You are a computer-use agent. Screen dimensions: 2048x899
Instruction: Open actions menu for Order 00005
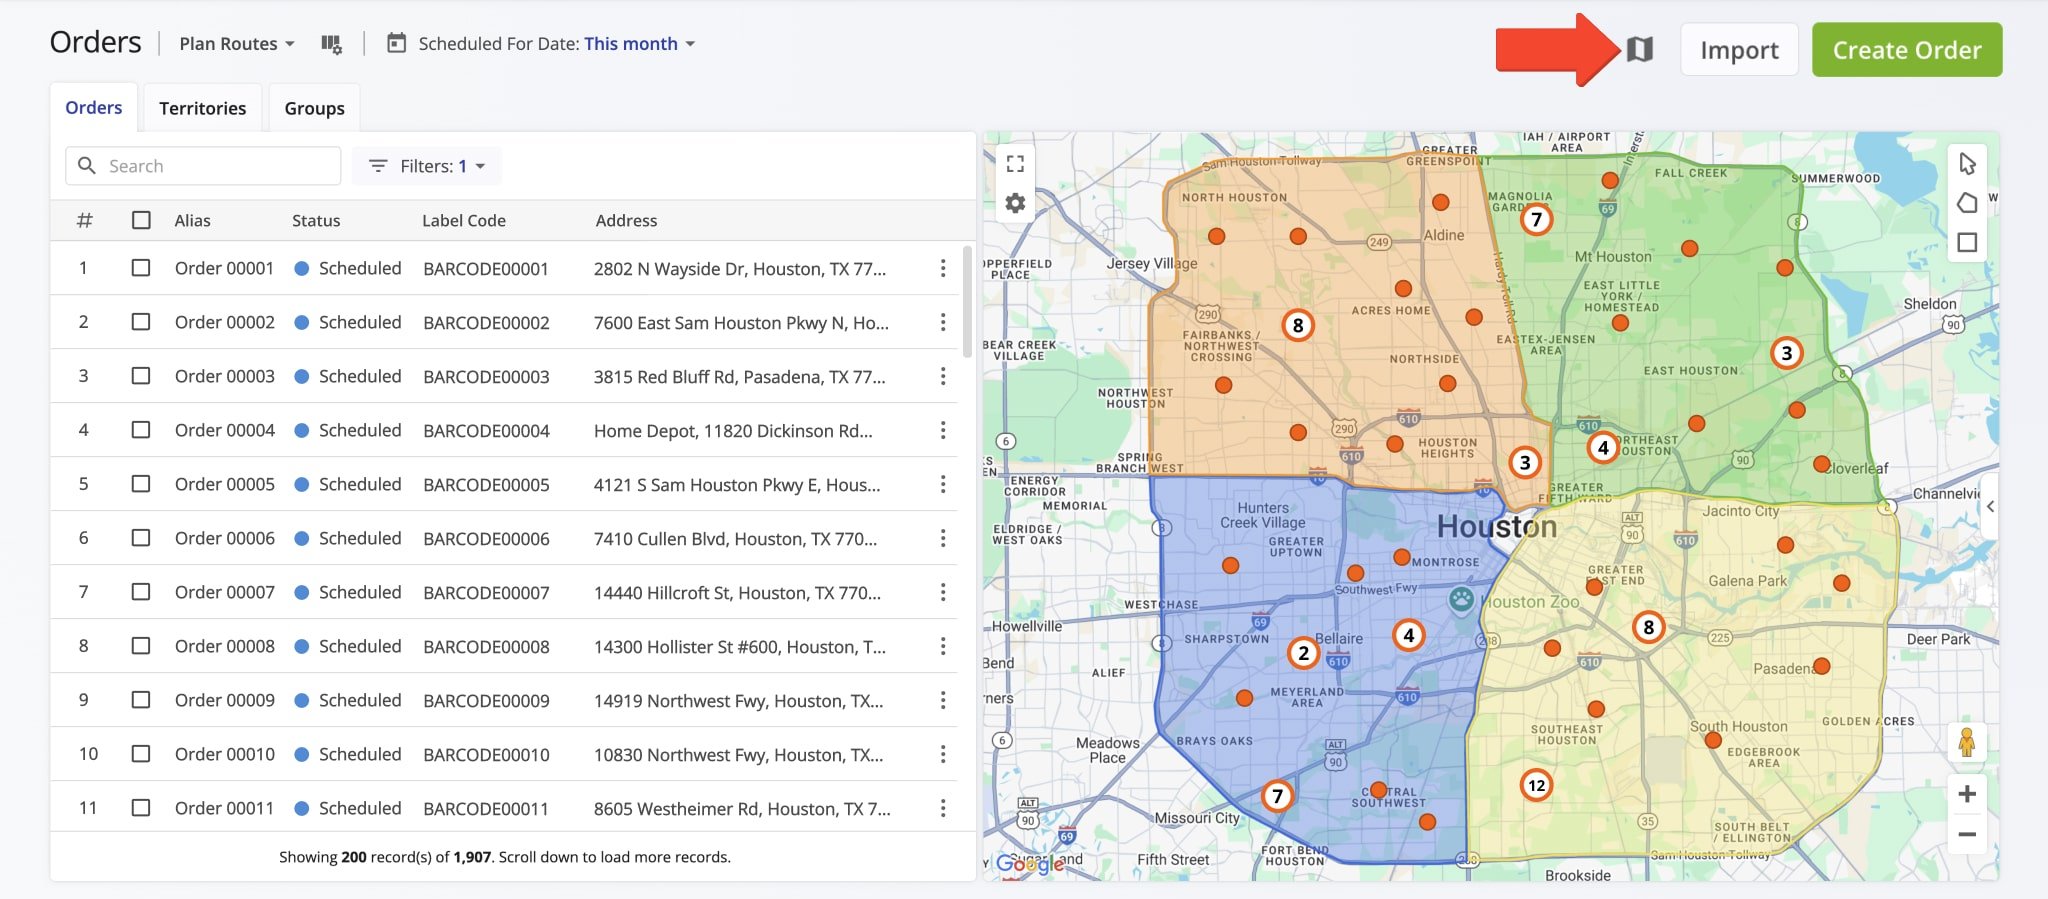pos(943,484)
